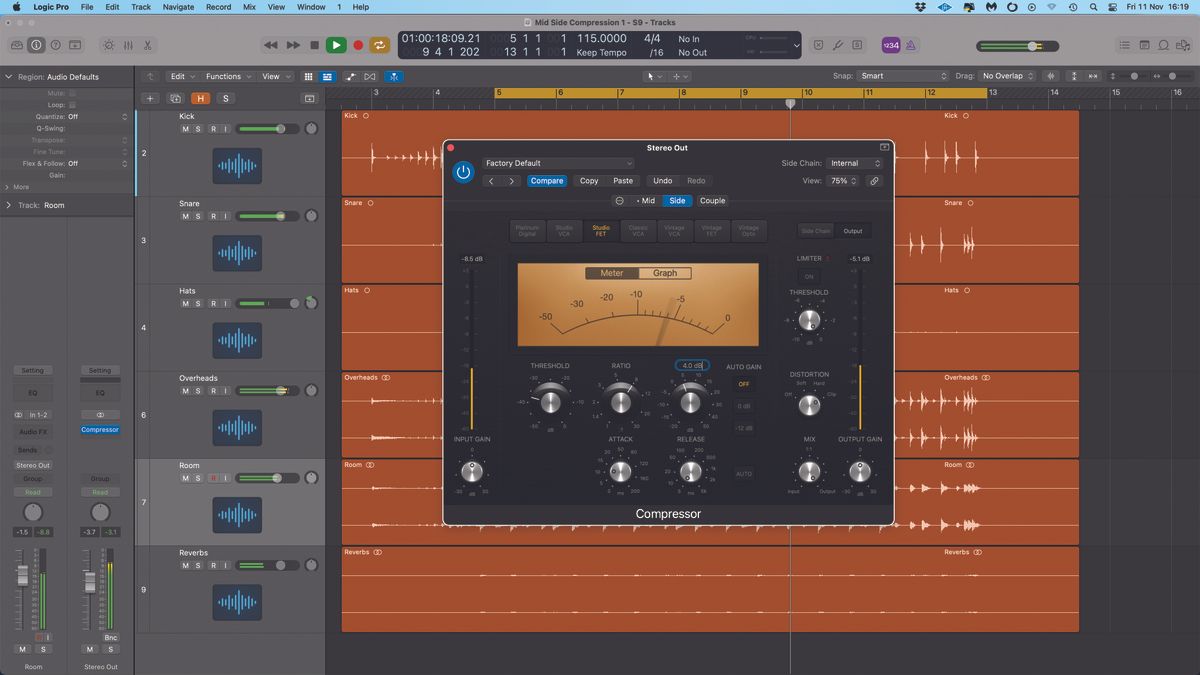Solo the Hats track
Screen dimensions: 1200x675
pyautogui.click(x=198, y=303)
